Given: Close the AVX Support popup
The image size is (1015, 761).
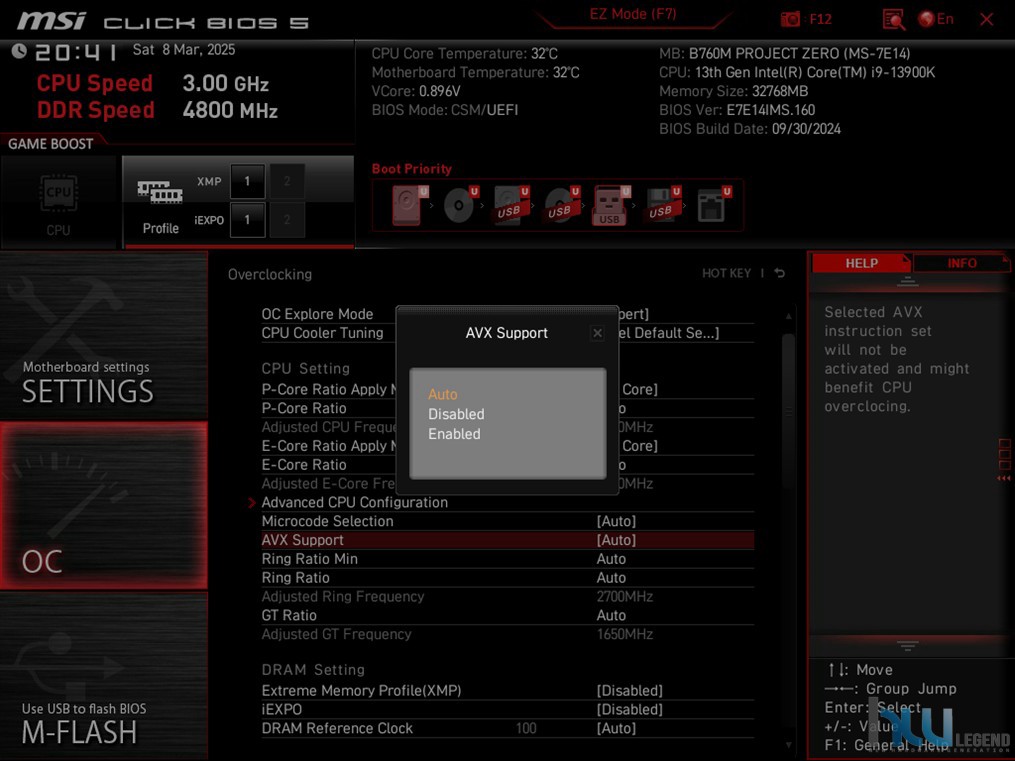Looking at the screenshot, I should (597, 333).
